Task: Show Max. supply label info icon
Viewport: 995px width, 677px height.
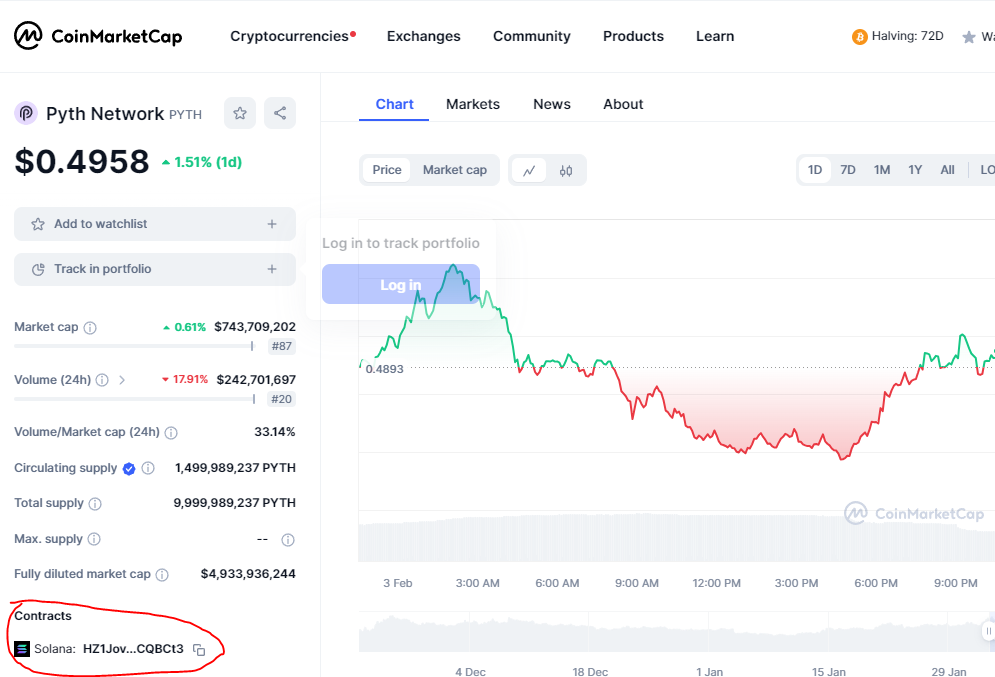Action: [x=94, y=539]
